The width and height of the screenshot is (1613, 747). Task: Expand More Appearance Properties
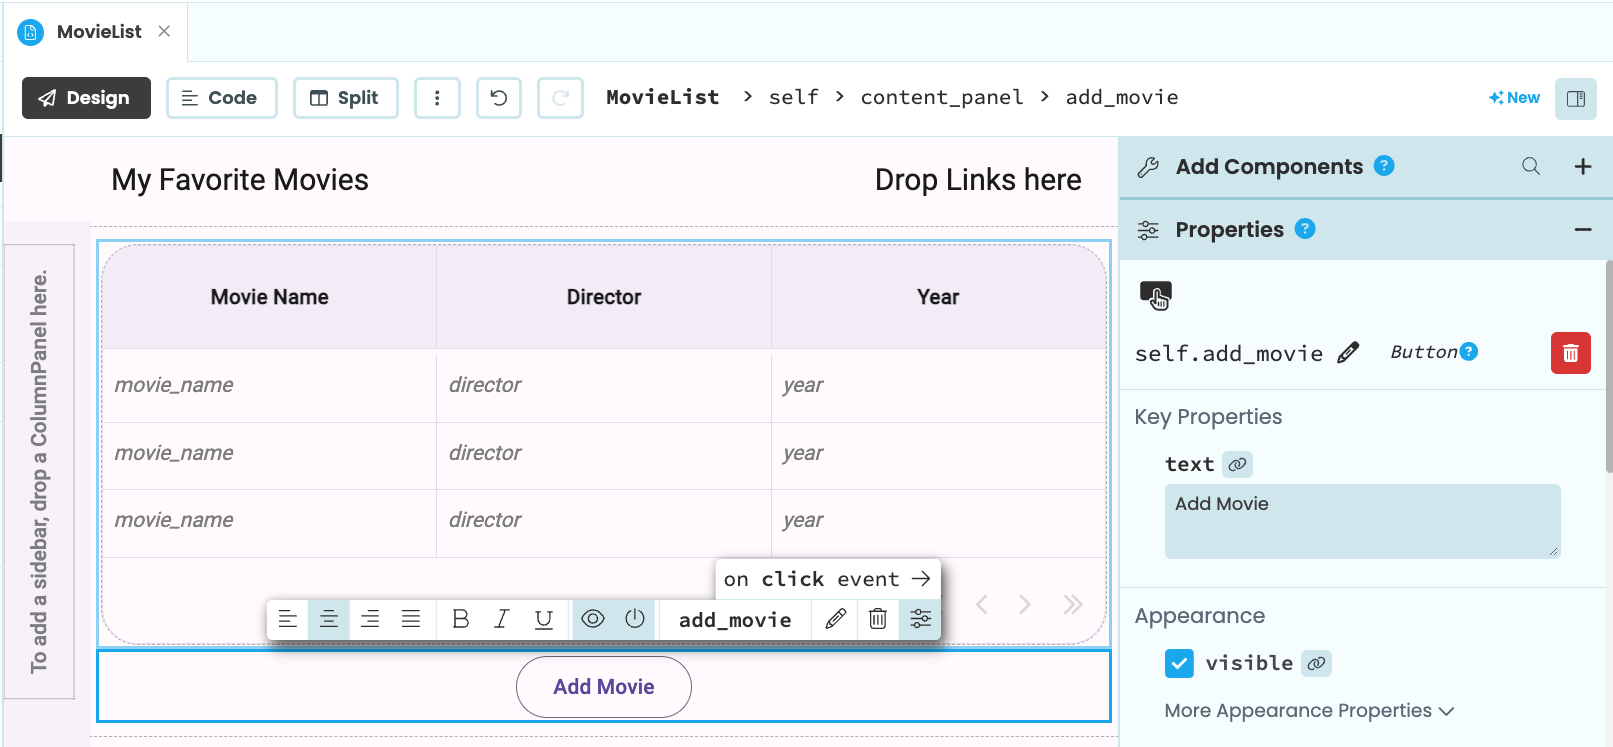(1309, 711)
